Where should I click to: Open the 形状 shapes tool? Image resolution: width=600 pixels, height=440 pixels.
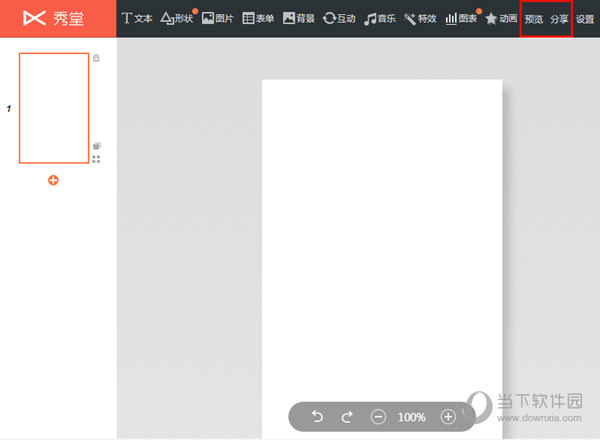click(177, 18)
